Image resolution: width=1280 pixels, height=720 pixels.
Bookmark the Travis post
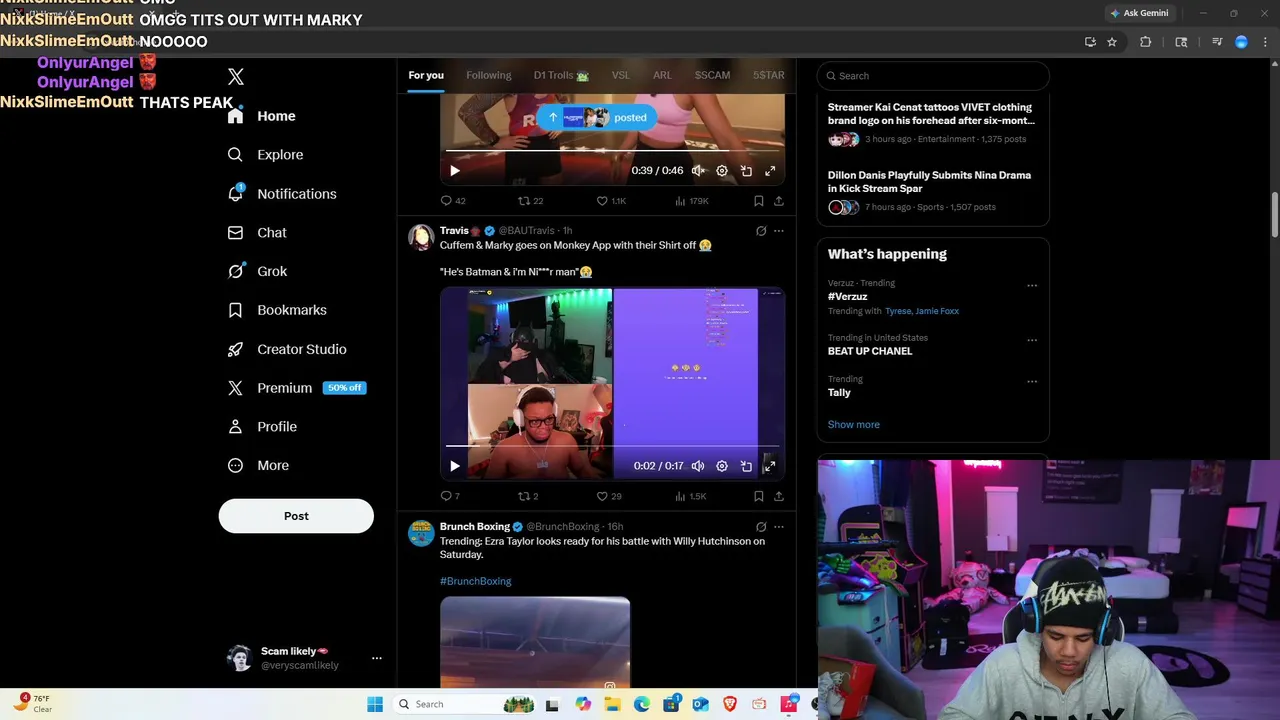[x=759, y=496]
